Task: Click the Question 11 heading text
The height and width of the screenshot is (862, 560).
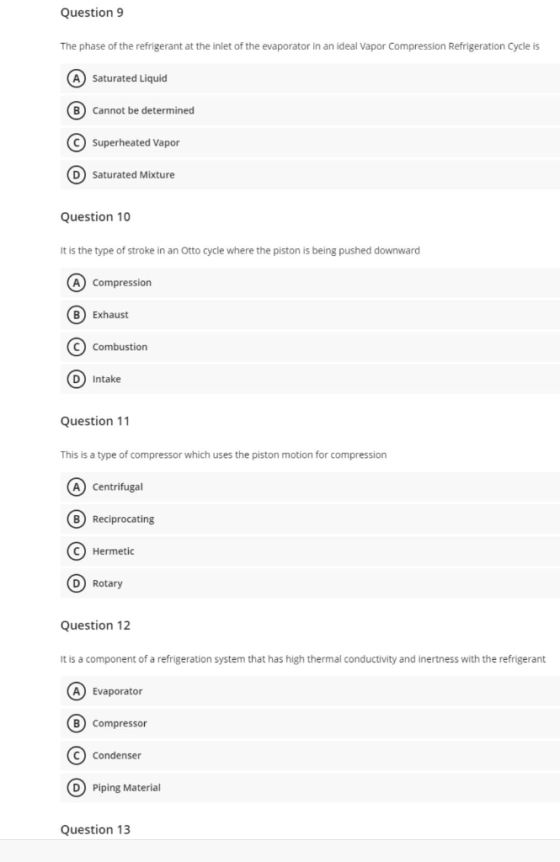Action: [x=95, y=421]
